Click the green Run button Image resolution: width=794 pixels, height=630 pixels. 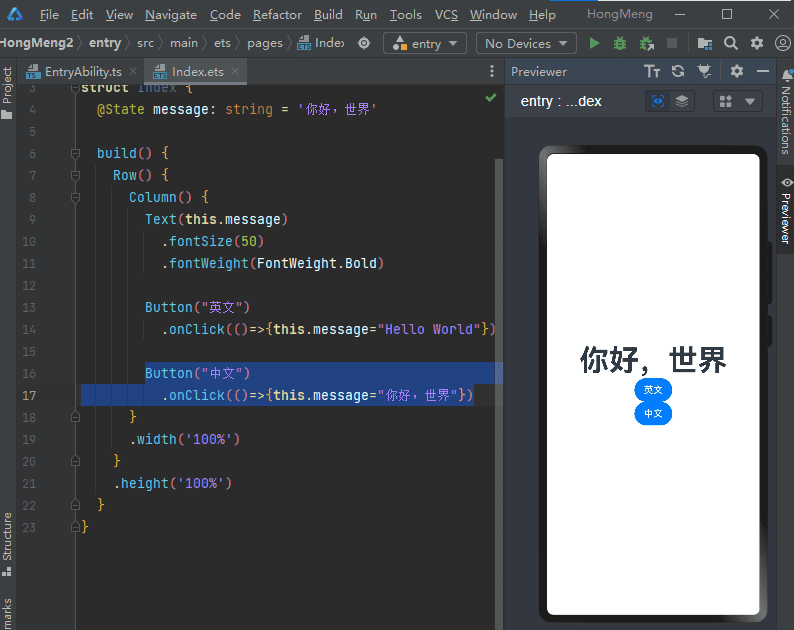click(595, 43)
